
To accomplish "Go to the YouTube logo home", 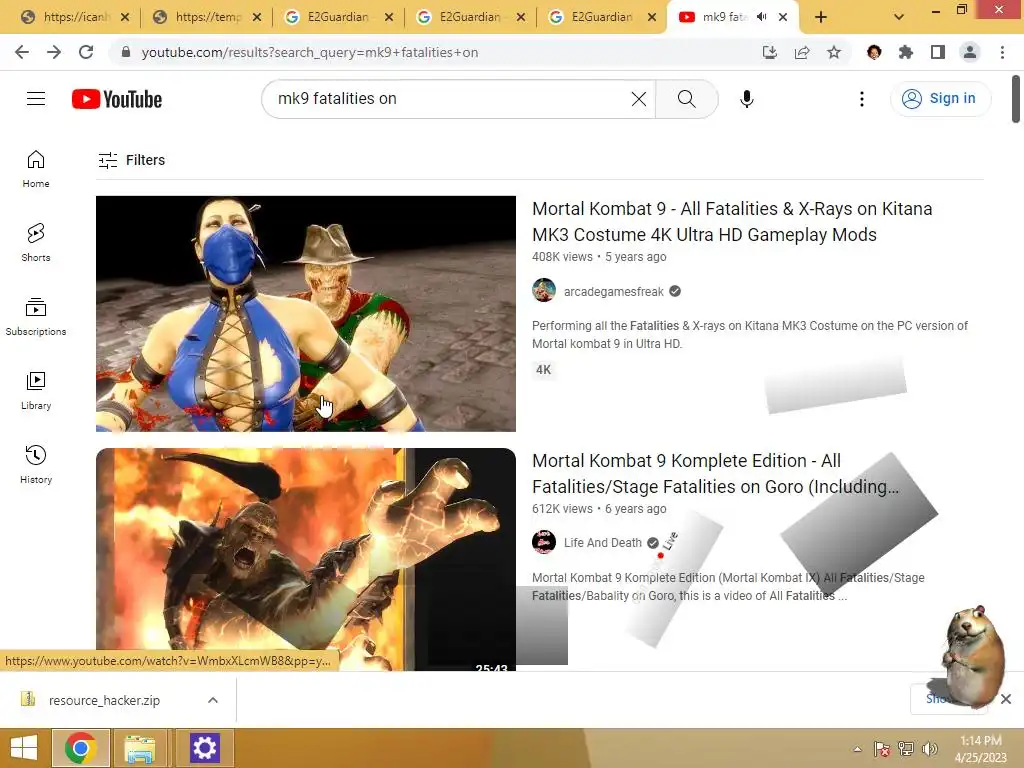I will click(117, 99).
